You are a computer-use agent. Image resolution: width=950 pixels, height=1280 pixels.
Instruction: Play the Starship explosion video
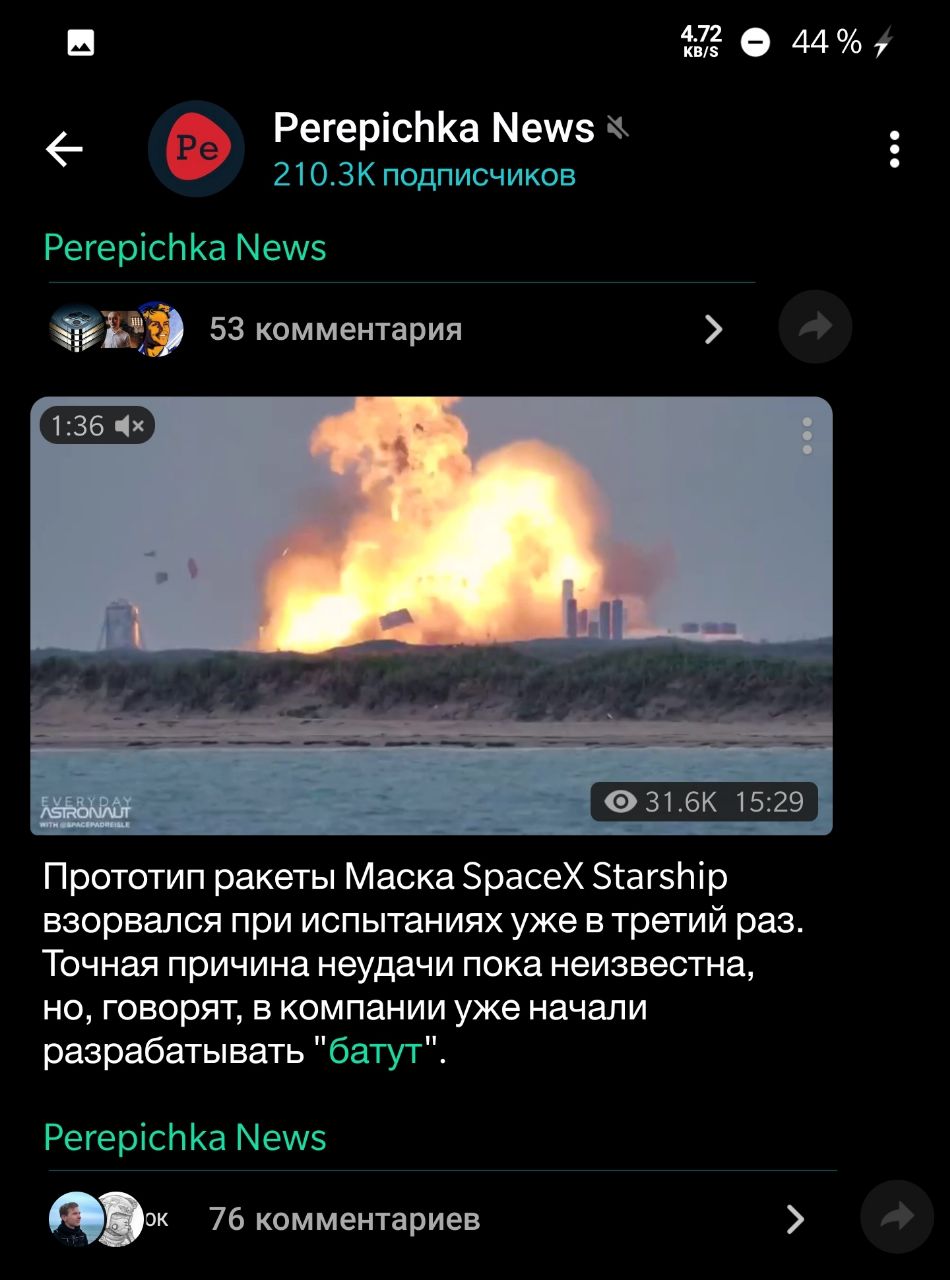tap(431, 615)
